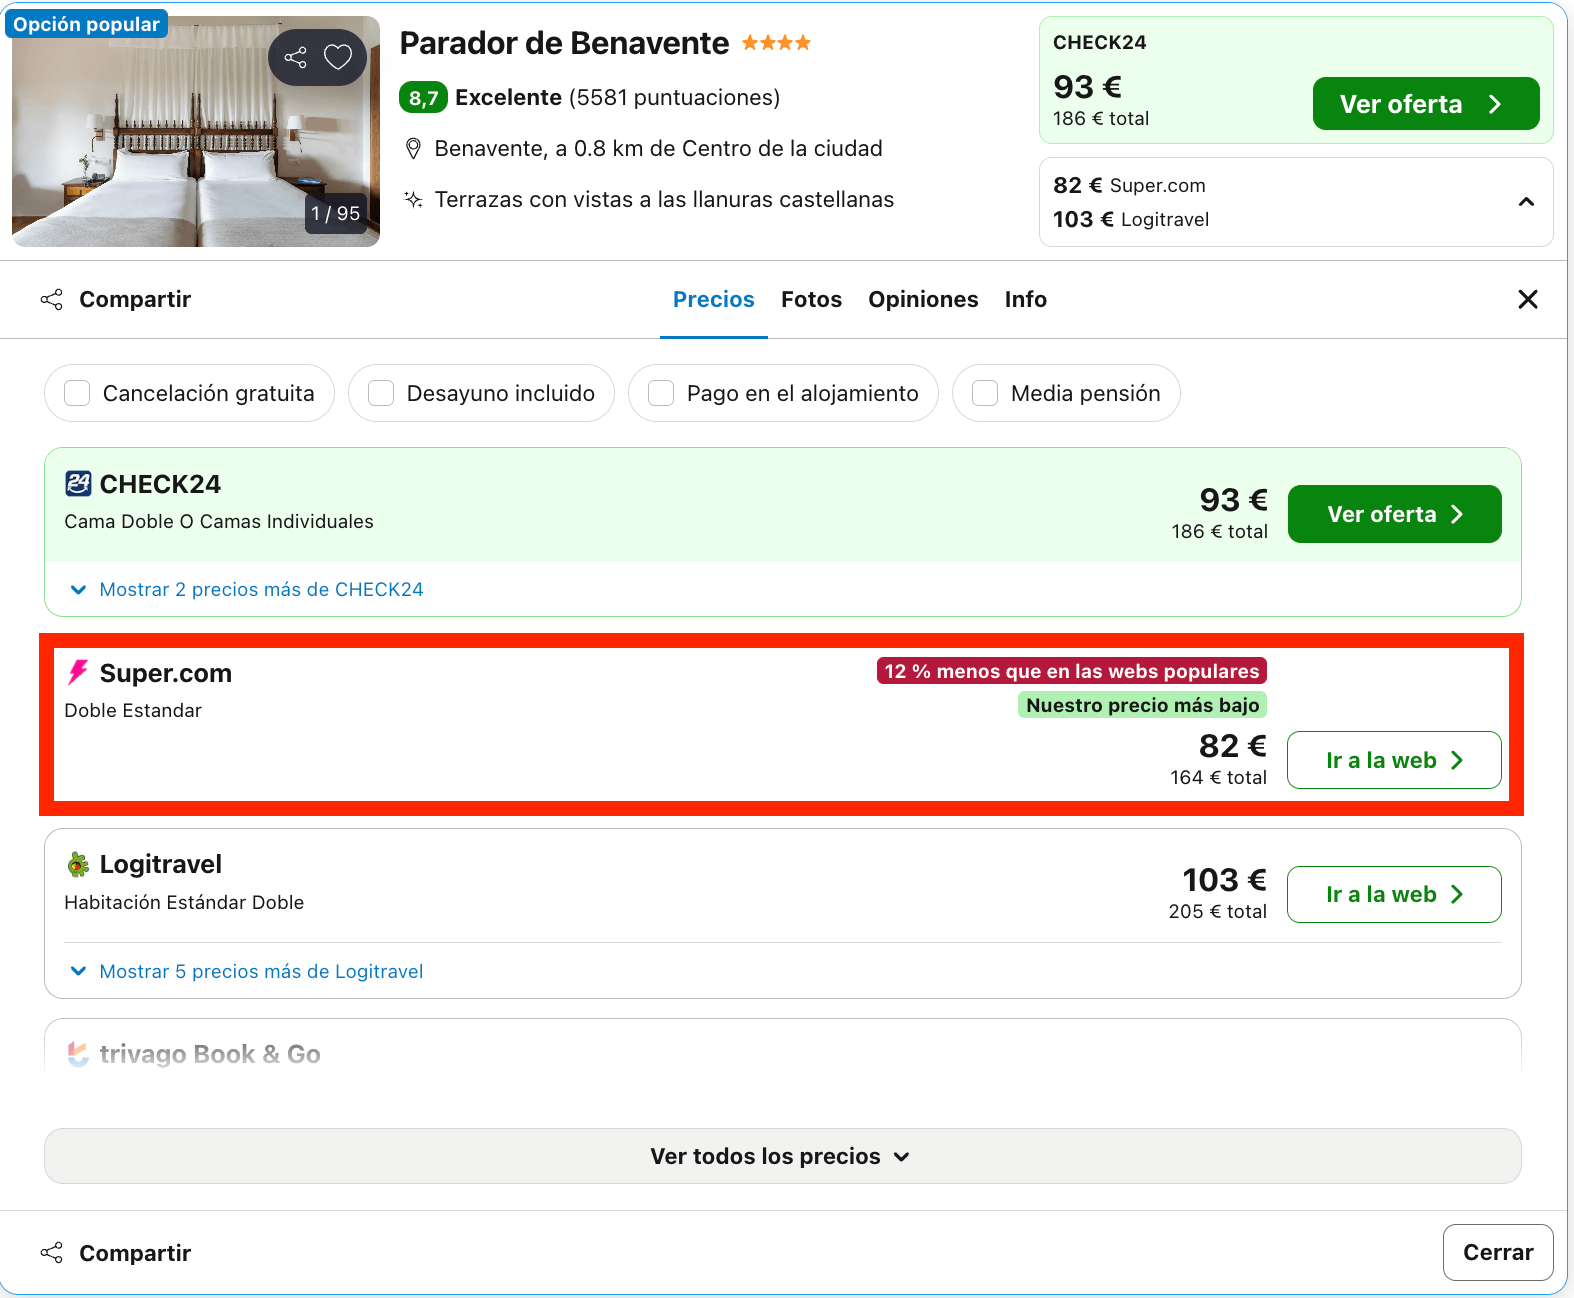1574x1298 pixels.
Task: Click the 82 € Super.com price in header
Action: click(1129, 185)
